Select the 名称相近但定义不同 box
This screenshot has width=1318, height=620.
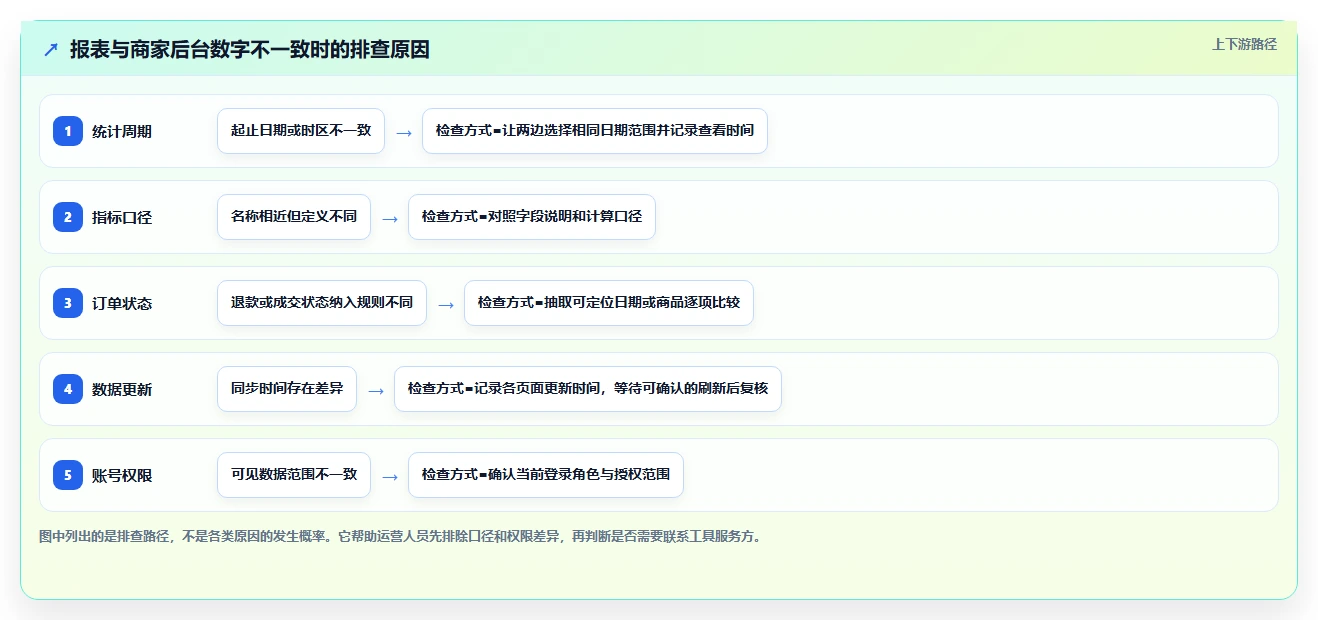(294, 217)
